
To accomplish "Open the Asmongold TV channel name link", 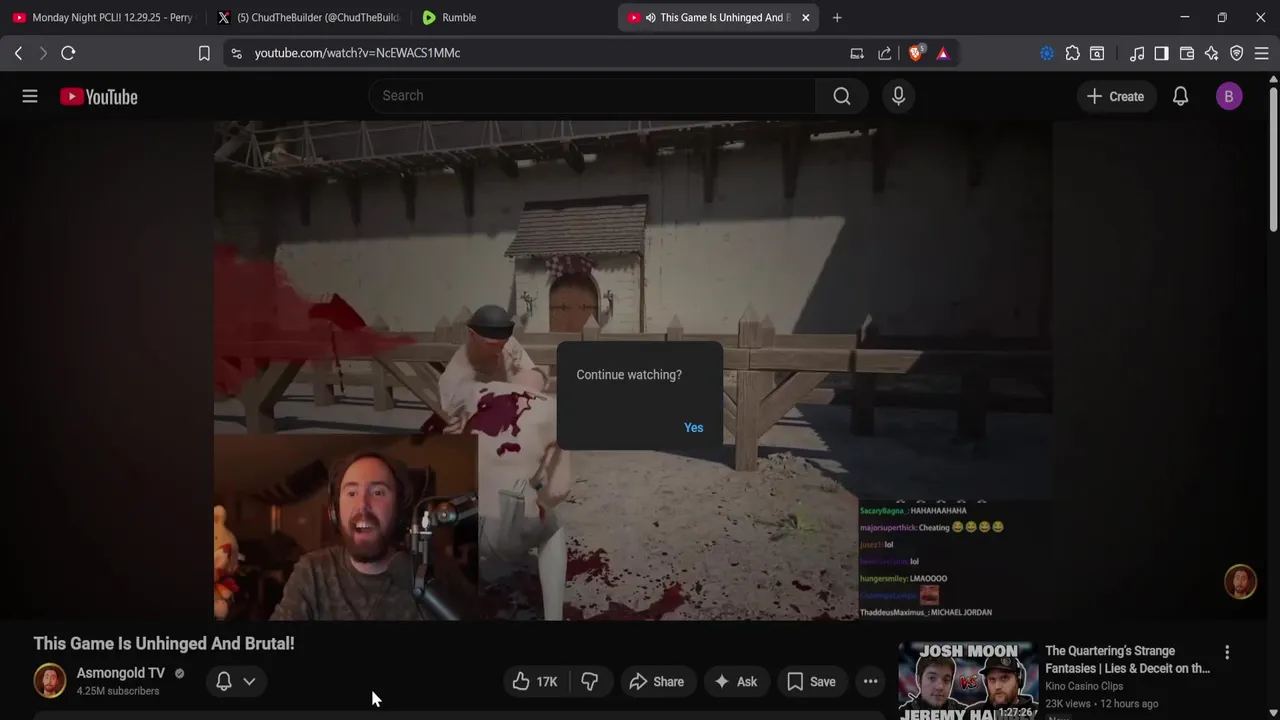I will pyautogui.click(x=121, y=673).
